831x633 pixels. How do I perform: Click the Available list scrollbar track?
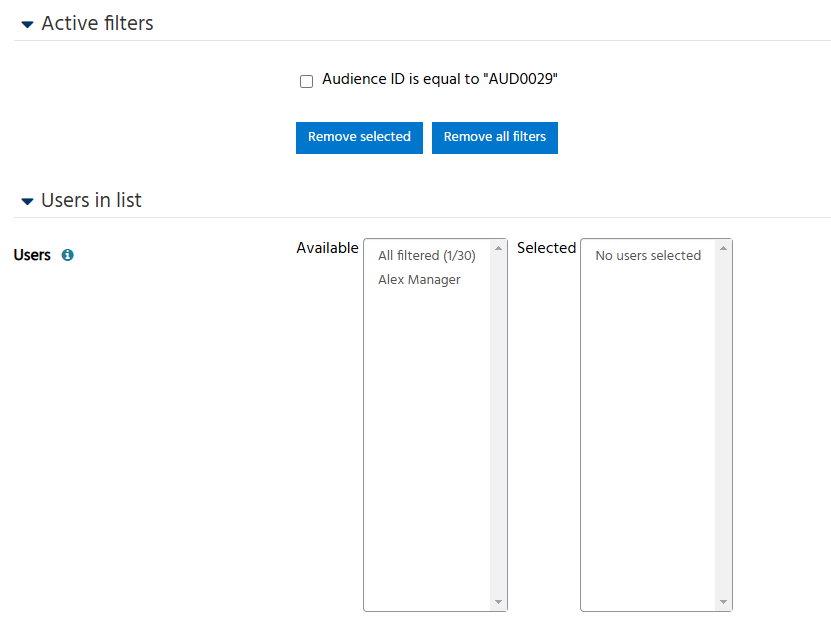pos(498,420)
